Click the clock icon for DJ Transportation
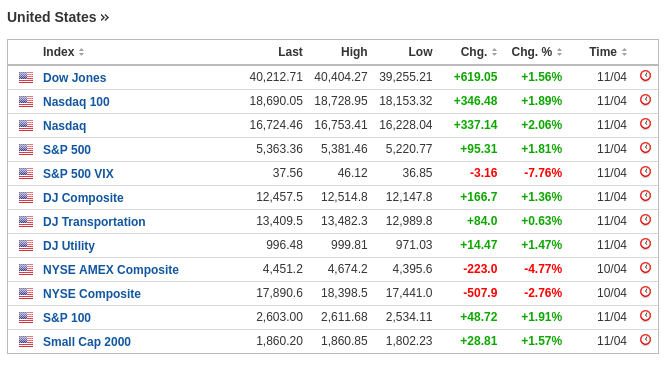 coord(646,219)
